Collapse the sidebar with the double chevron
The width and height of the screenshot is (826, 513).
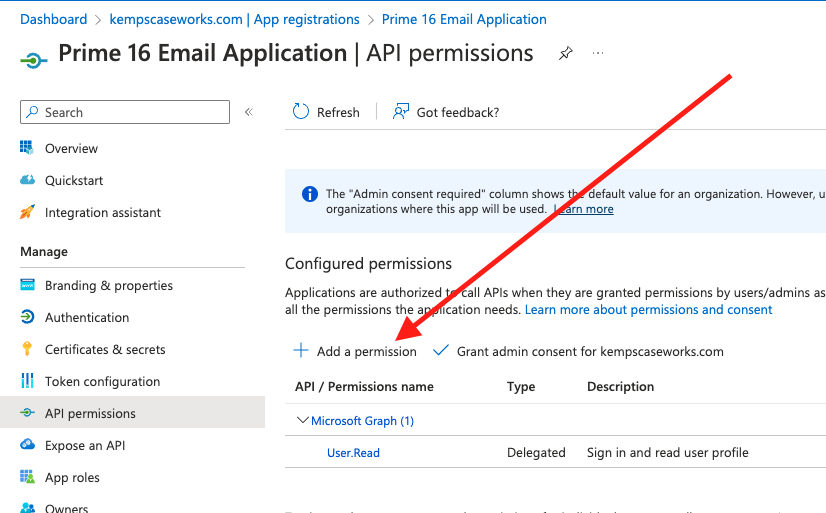(249, 112)
